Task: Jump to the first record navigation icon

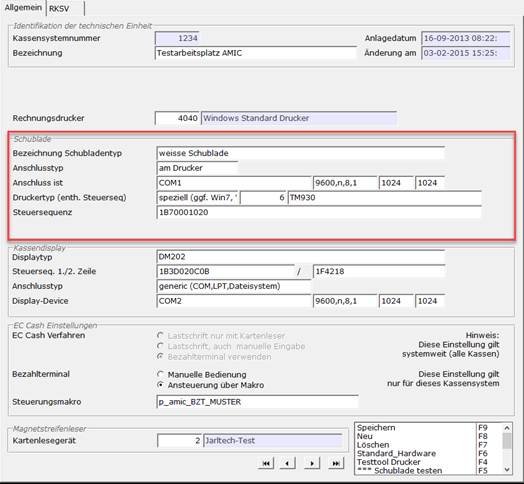Action: (266, 463)
